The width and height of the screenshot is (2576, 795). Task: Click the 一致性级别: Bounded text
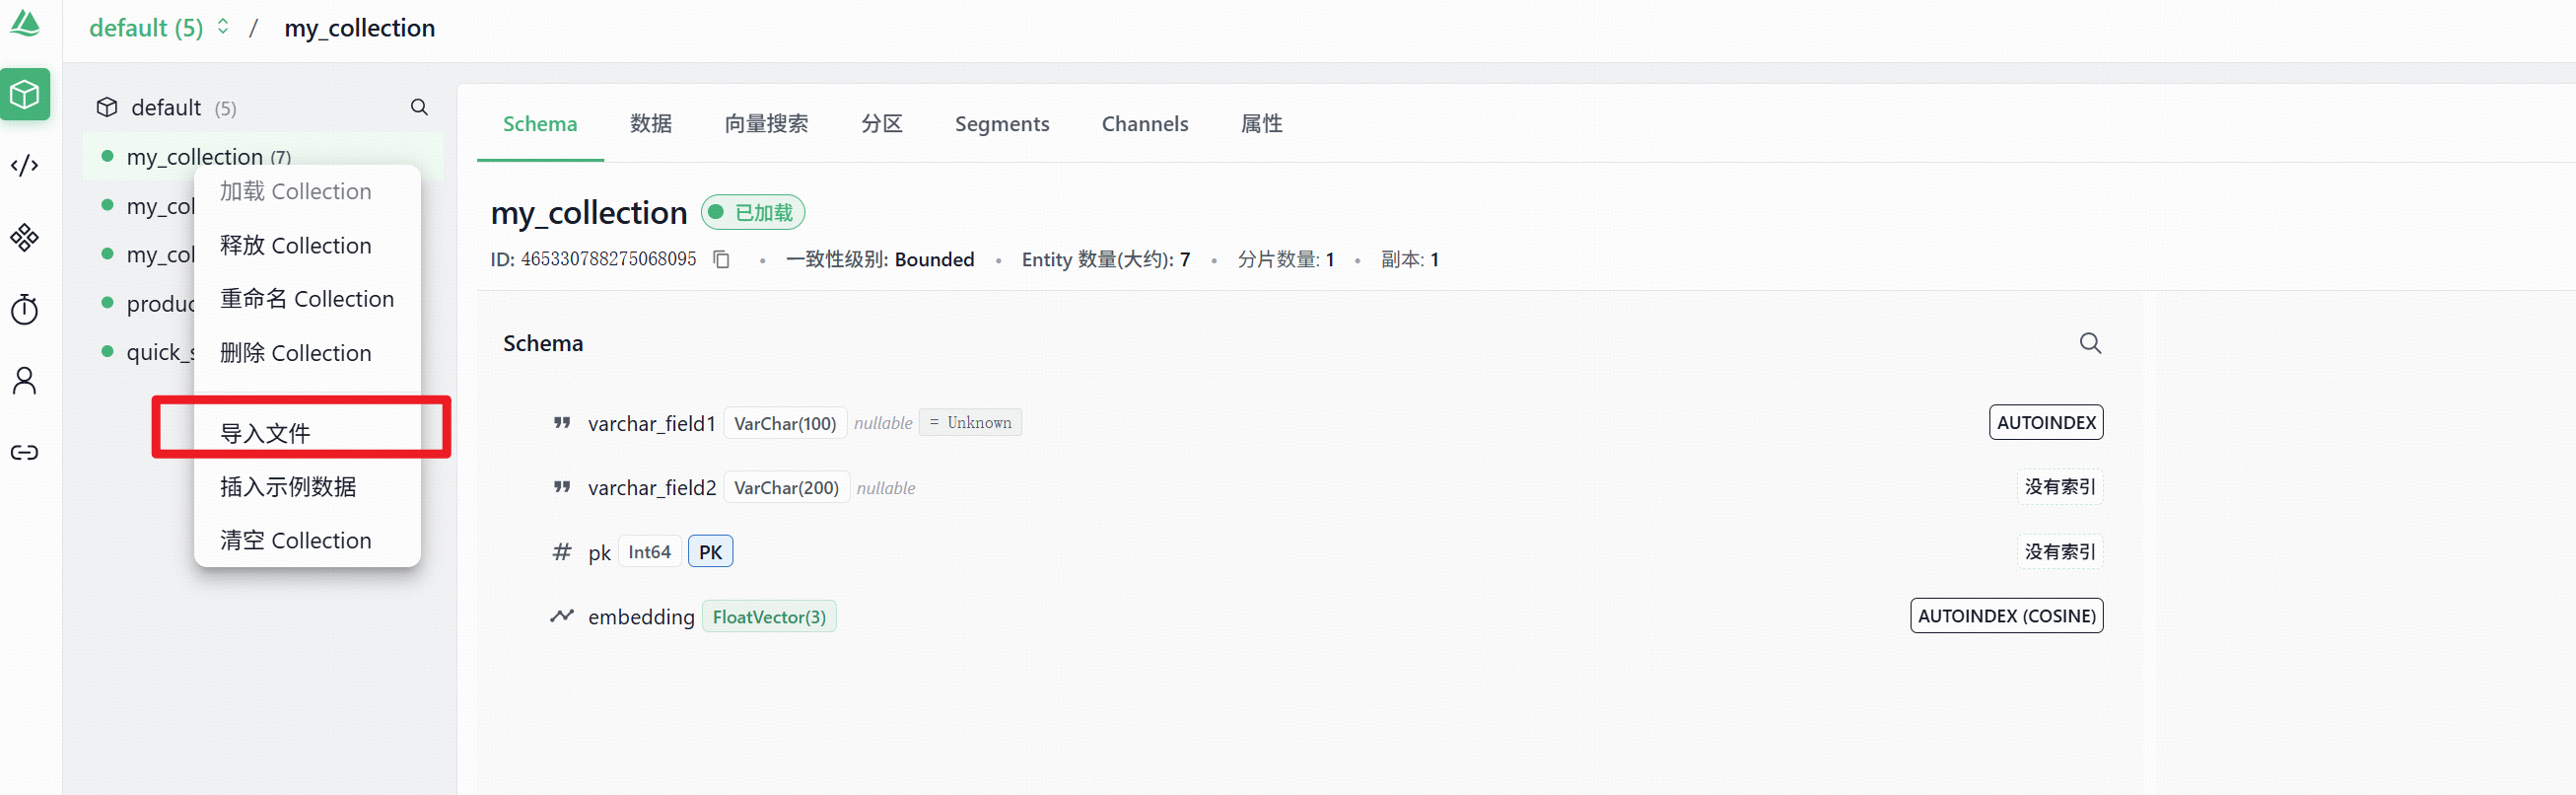click(880, 259)
